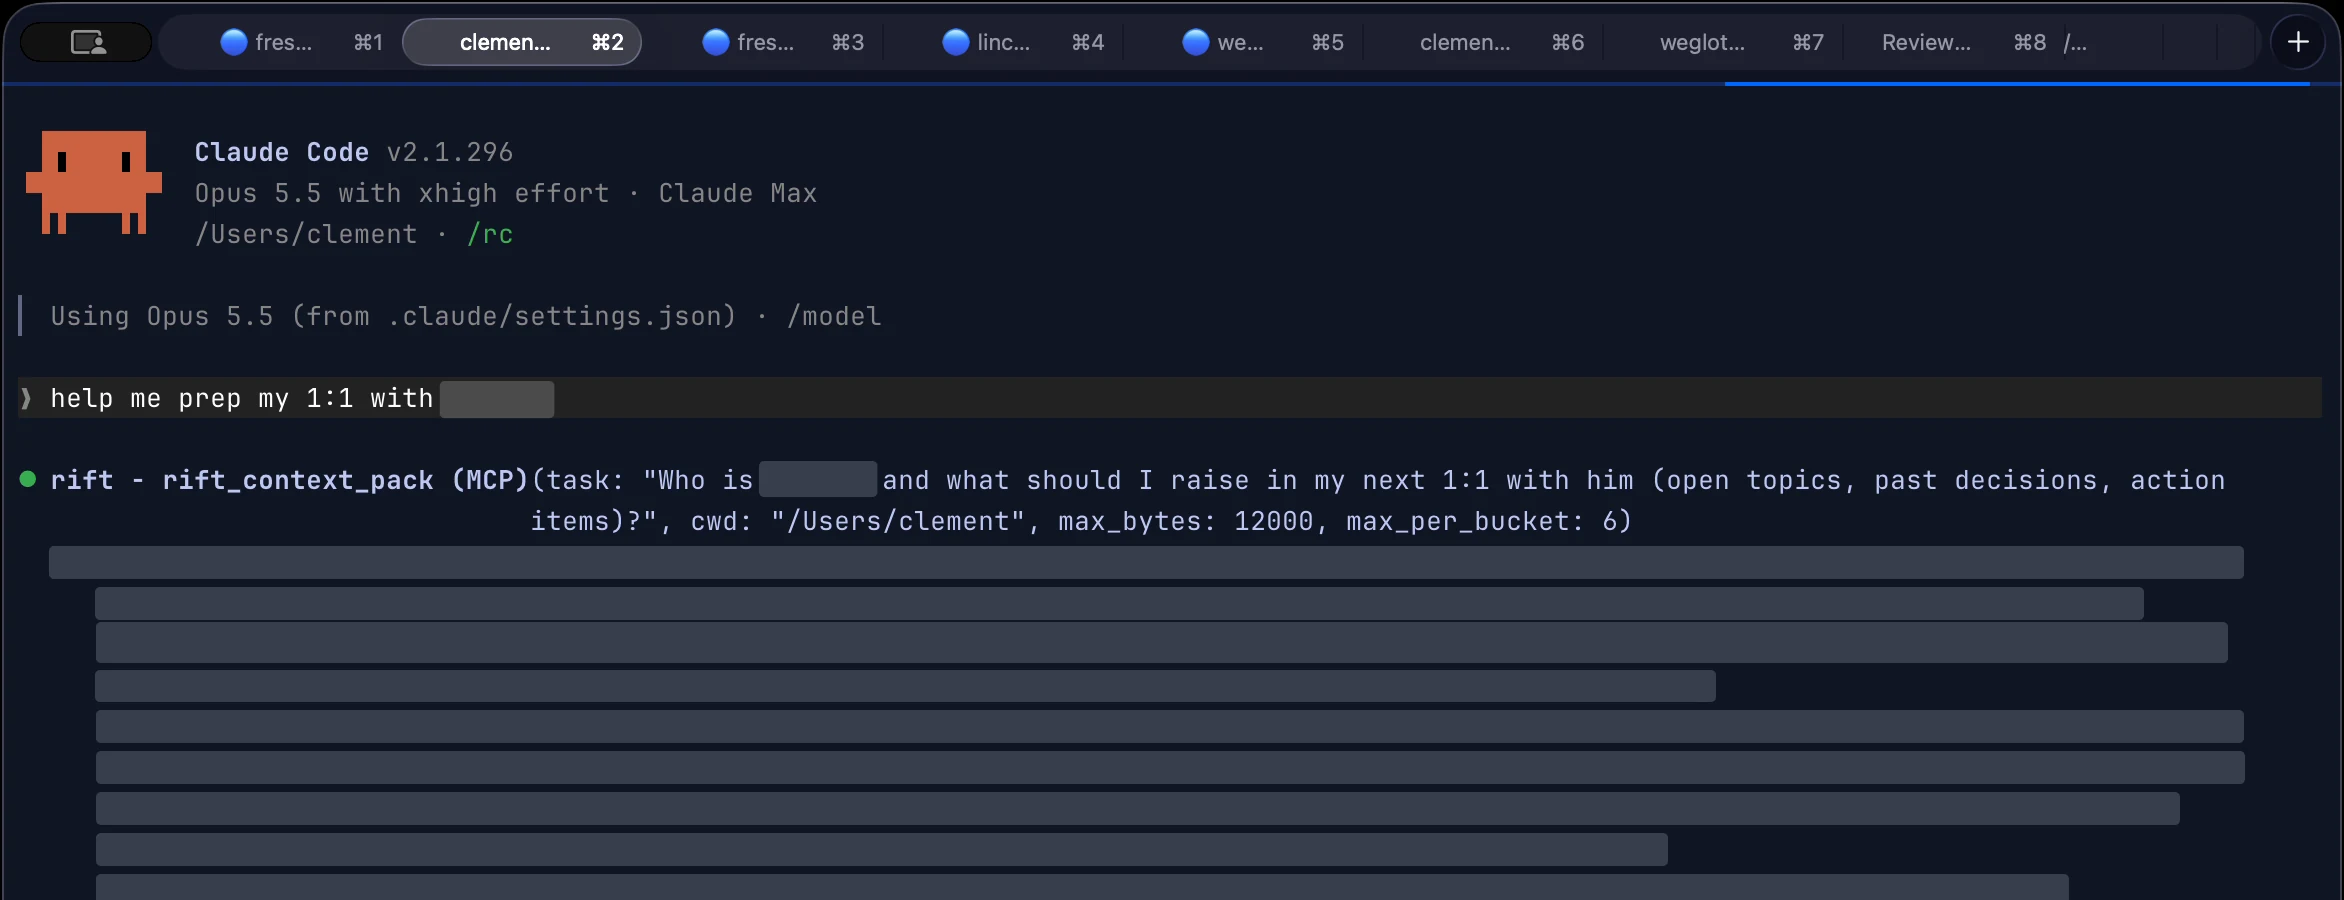Click the blue dot on the linc... tab
Viewport: 2344px width, 900px height.
point(956,42)
